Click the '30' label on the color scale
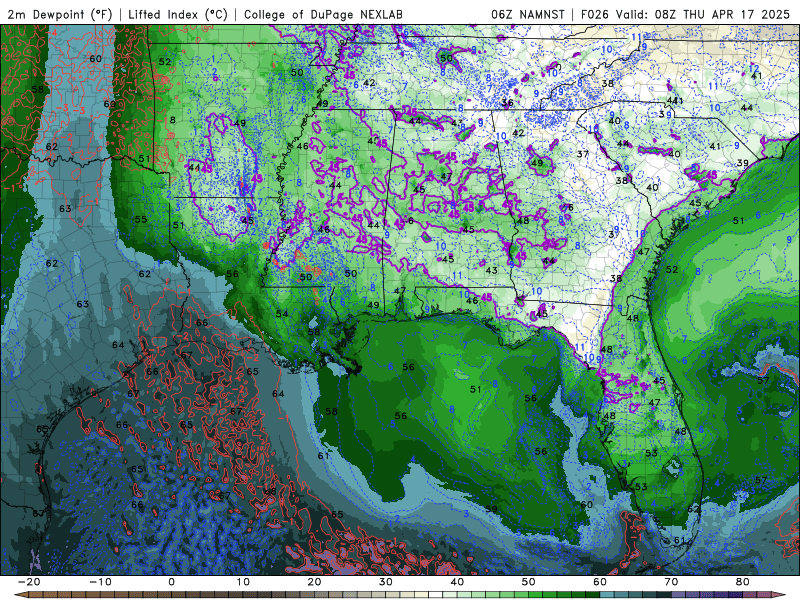The width and height of the screenshot is (800, 600). (386, 582)
